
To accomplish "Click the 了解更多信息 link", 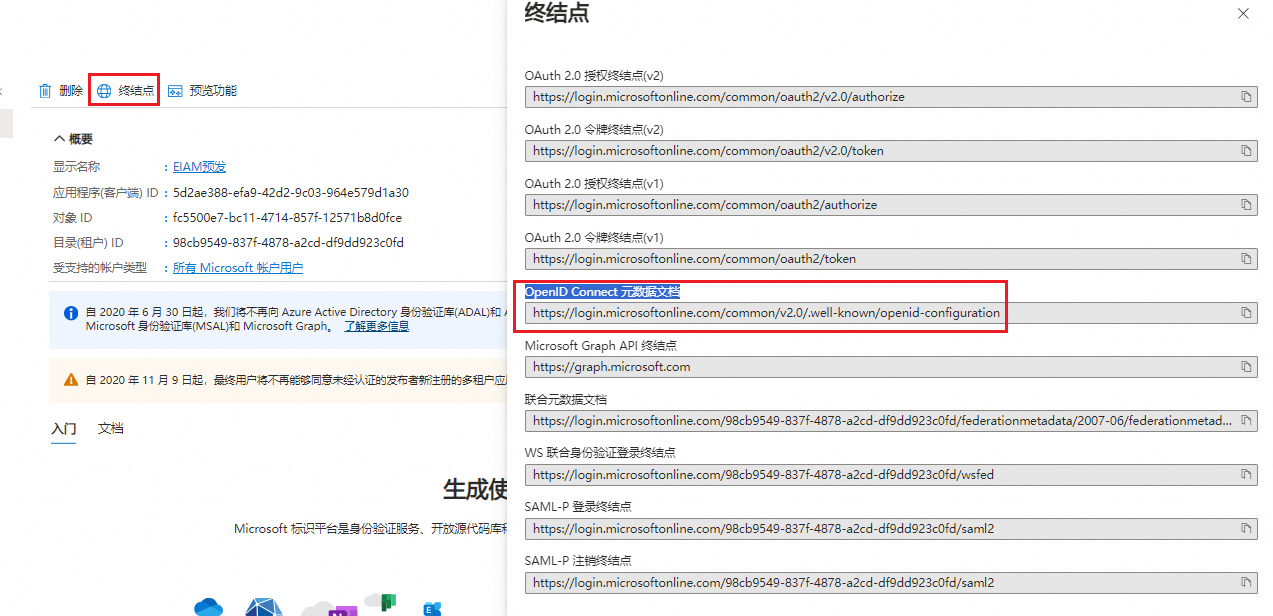I will [377, 326].
